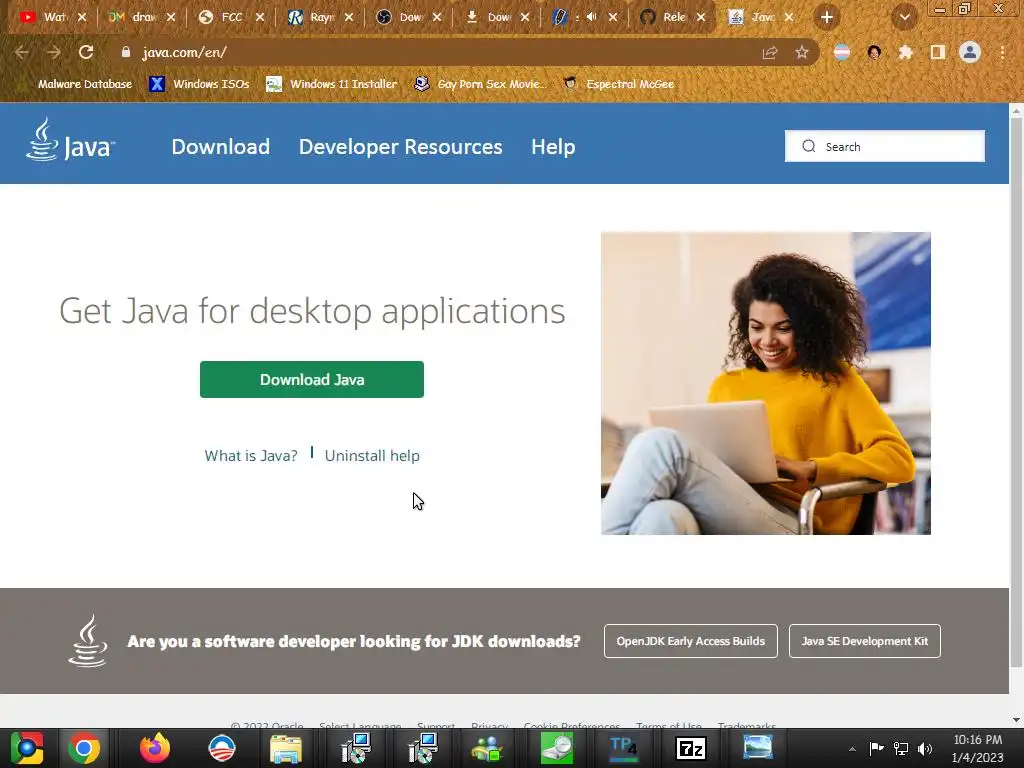Open Google Chrome from the taskbar
The width and height of the screenshot is (1024, 768).
84,748
